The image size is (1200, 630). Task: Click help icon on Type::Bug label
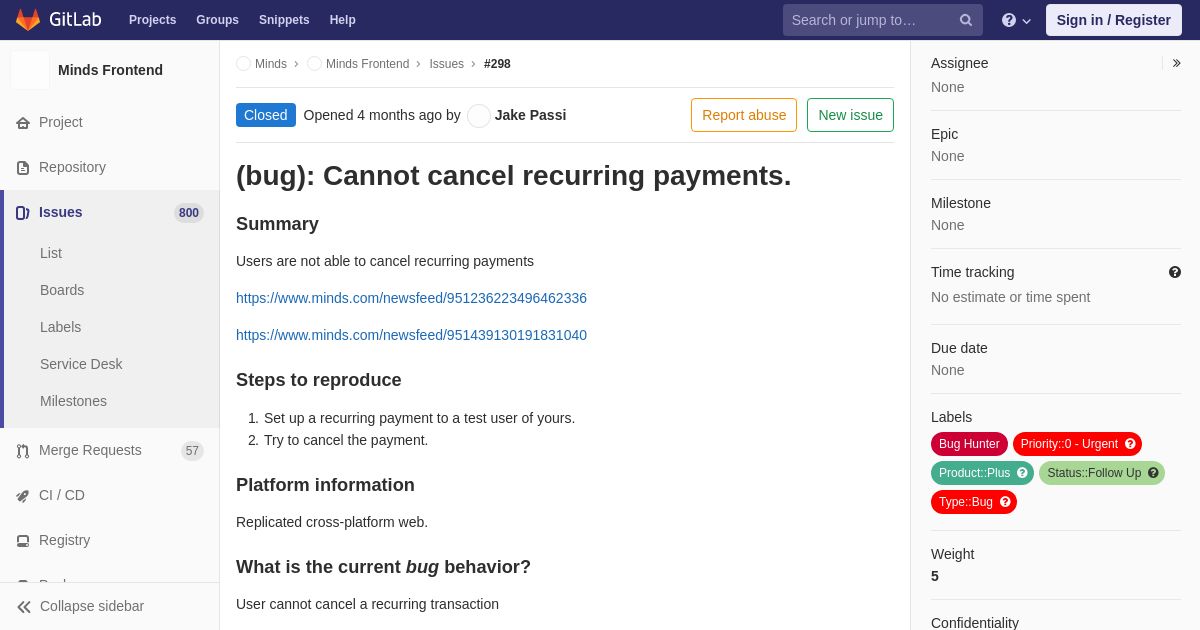[1005, 502]
